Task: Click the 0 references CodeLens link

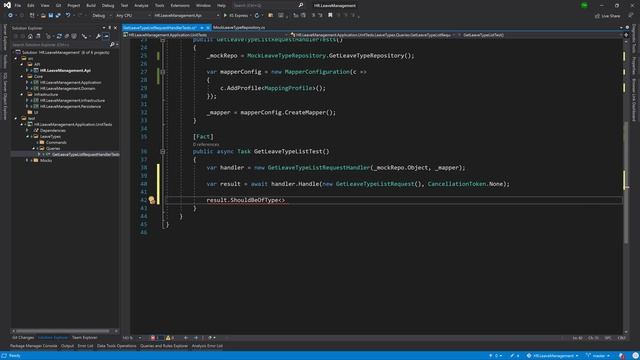Action: point(206,144)
